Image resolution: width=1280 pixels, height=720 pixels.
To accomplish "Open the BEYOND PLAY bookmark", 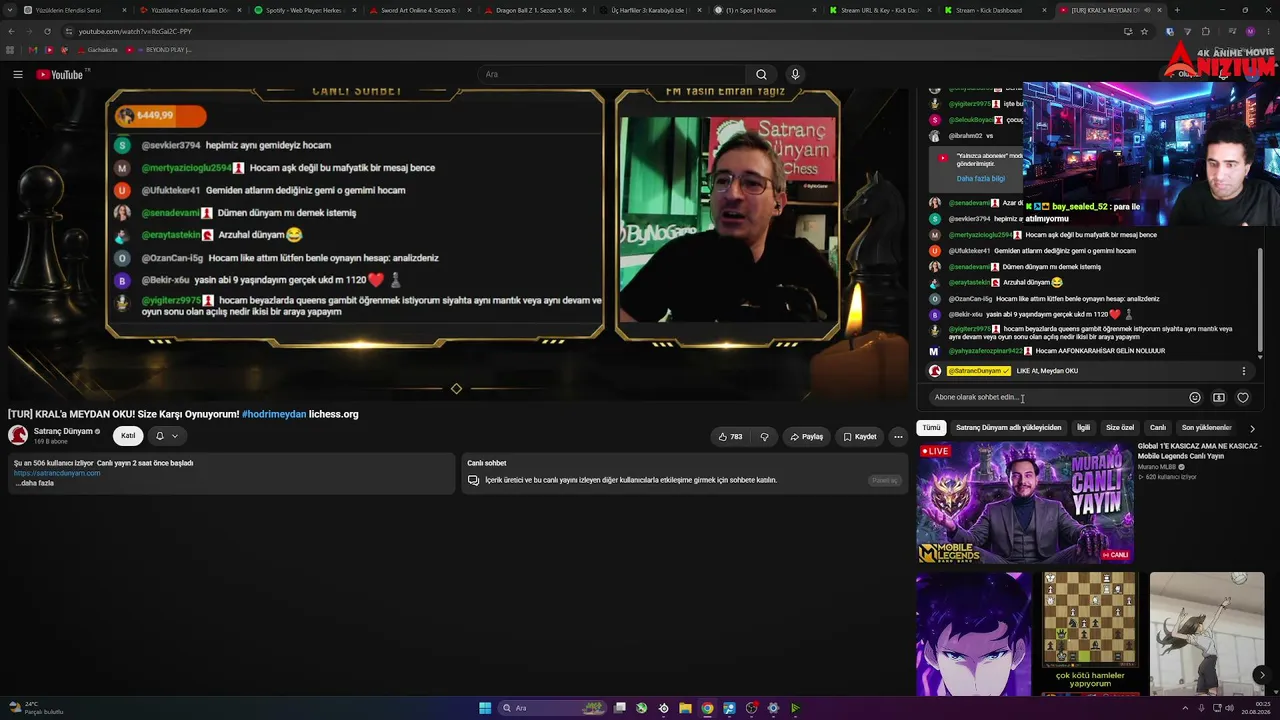I will (160, 49).
